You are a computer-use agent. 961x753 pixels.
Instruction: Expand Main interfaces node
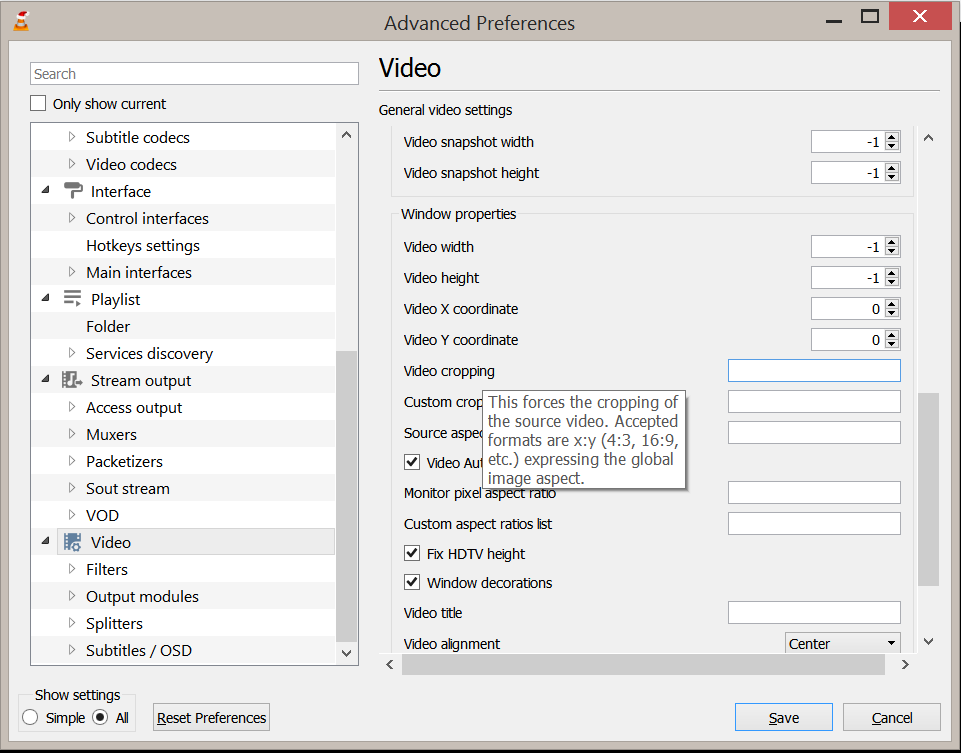(72, 271)
